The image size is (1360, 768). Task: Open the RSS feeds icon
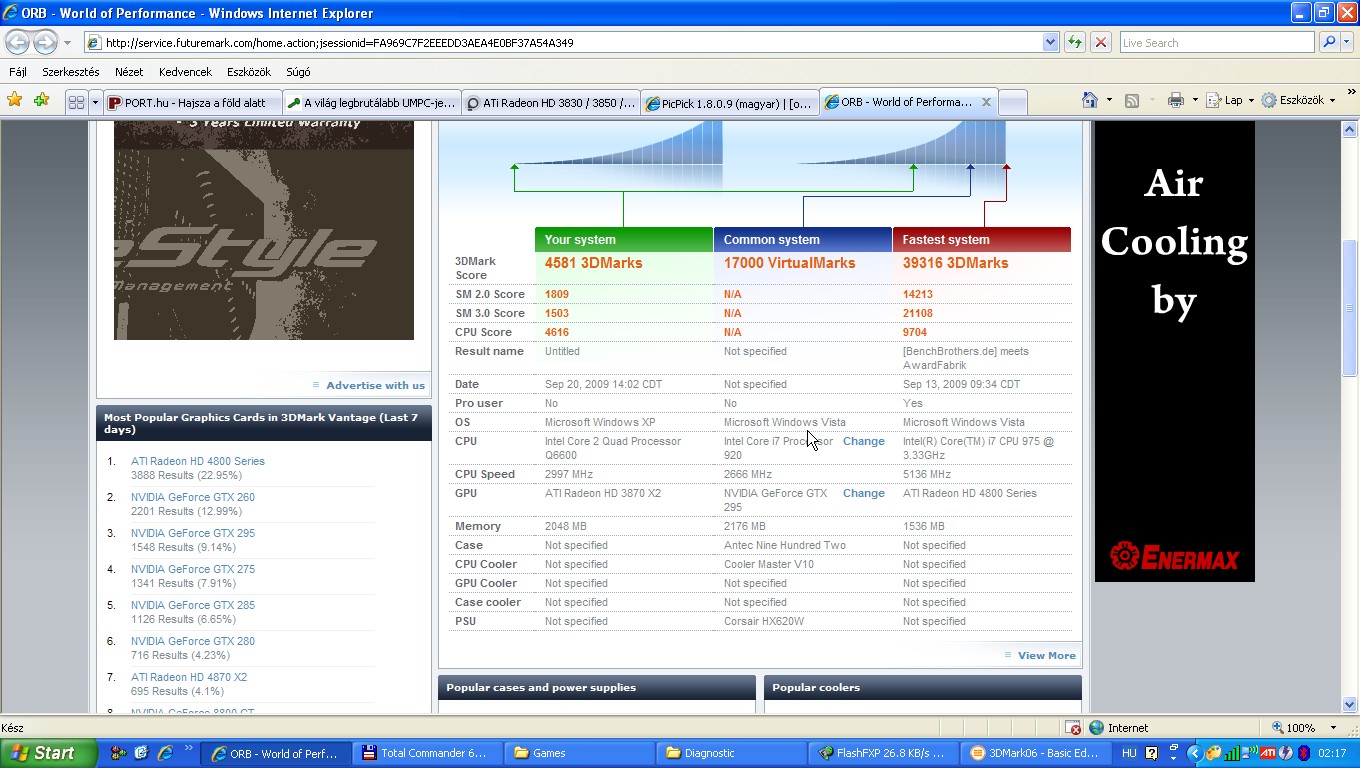pos(1132,100)
